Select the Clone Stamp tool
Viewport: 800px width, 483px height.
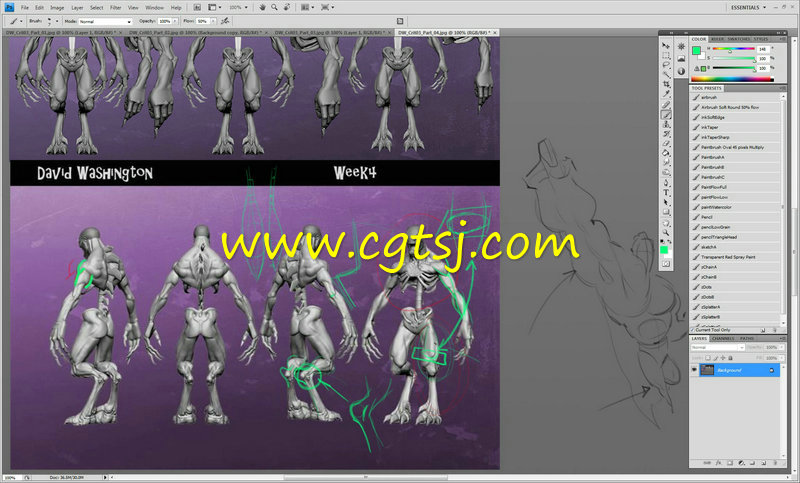pos(666,124)
